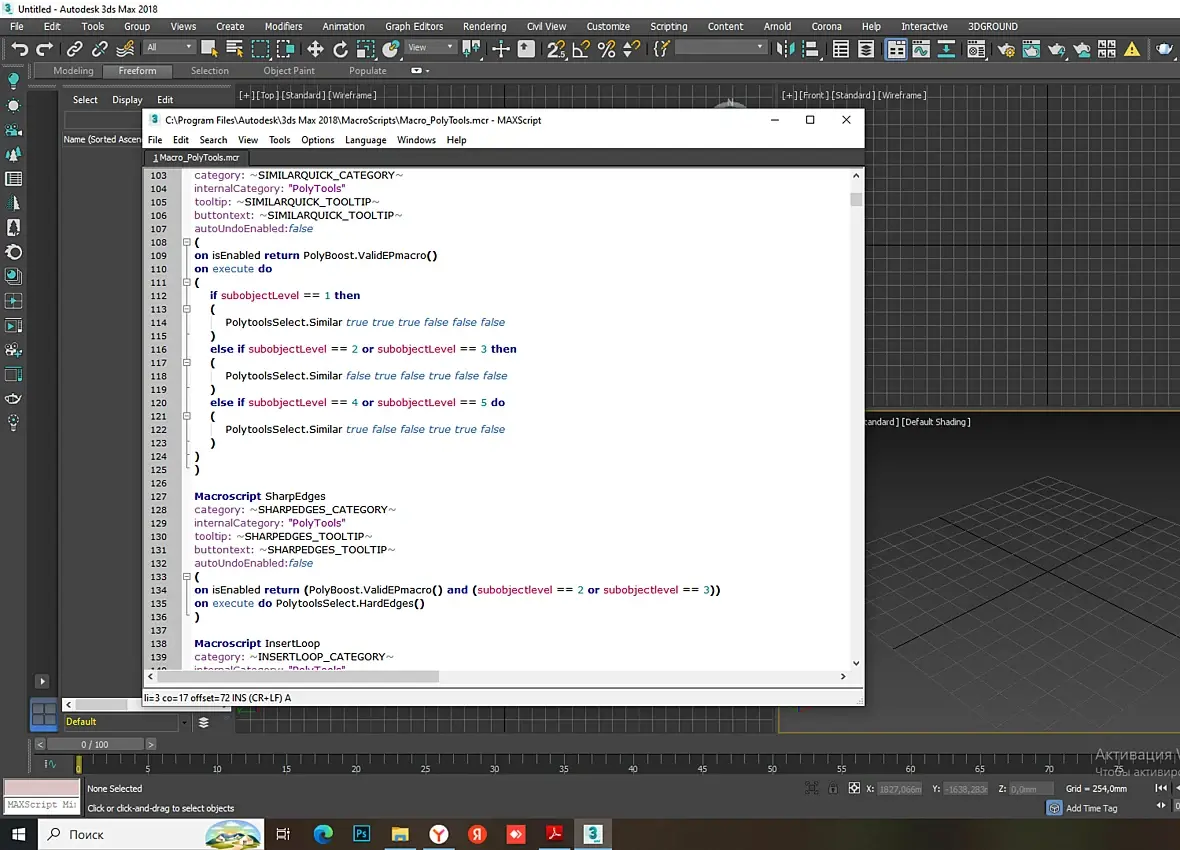1180x850 pixels.
Task: Toggle the Angle Snap button
Action: [x=580, y=48]
